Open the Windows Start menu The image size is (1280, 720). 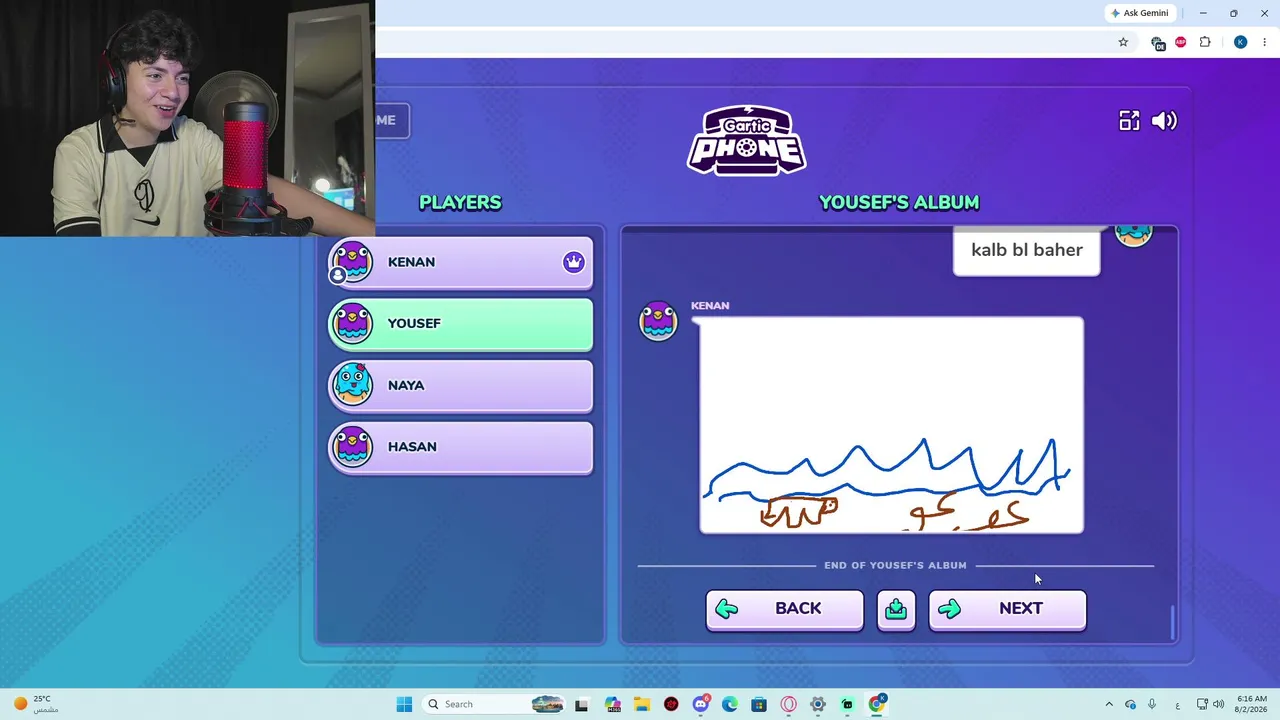pyautogui.click(x=404, y=704)
